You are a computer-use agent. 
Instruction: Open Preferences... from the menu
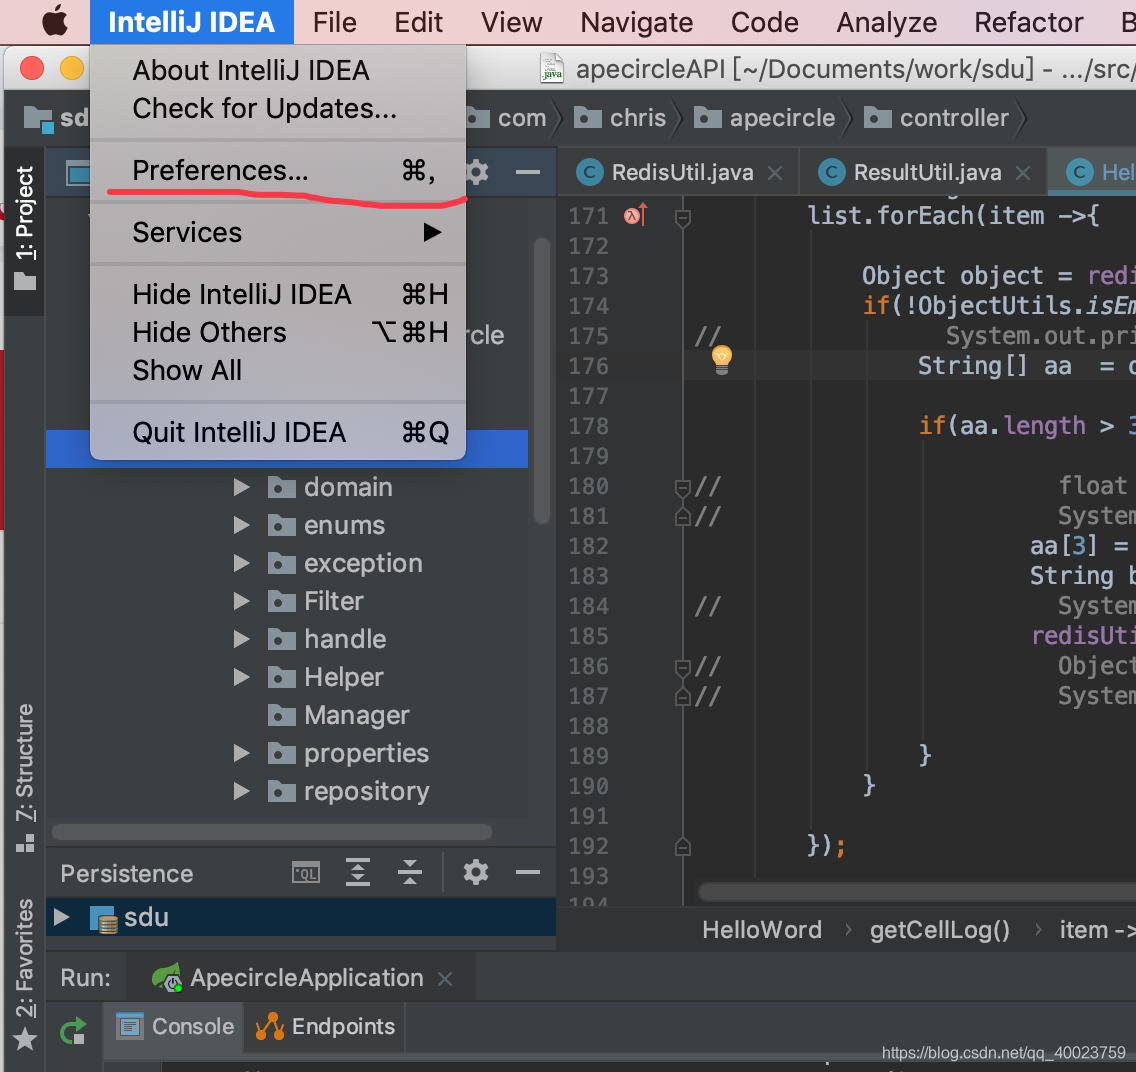pyautogui.click(x=278, y=170)
